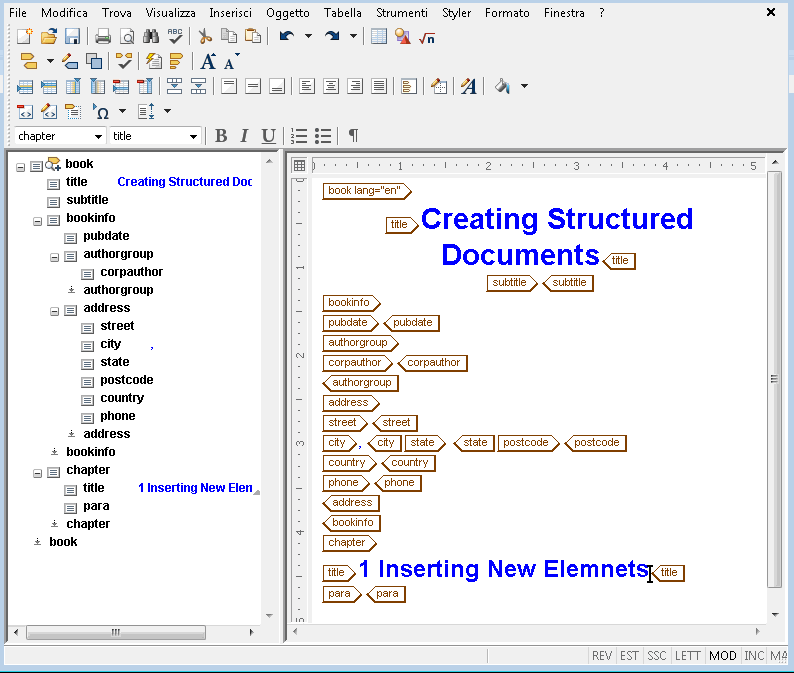The image size is (794, 673).
Task: Click the Print icon
Action: pos(103,36)
